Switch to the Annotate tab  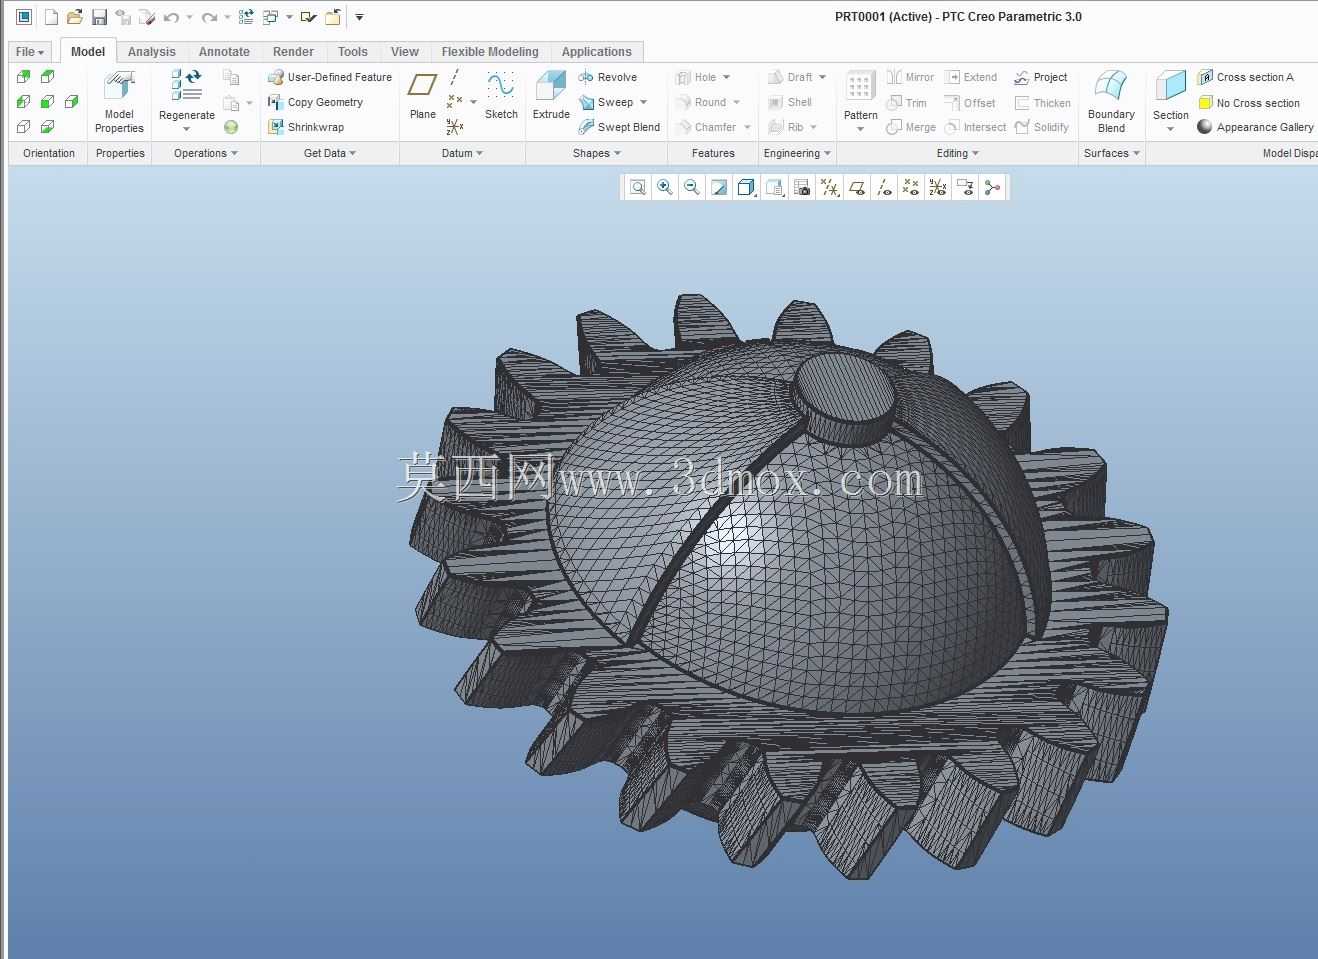pos(224,52)
